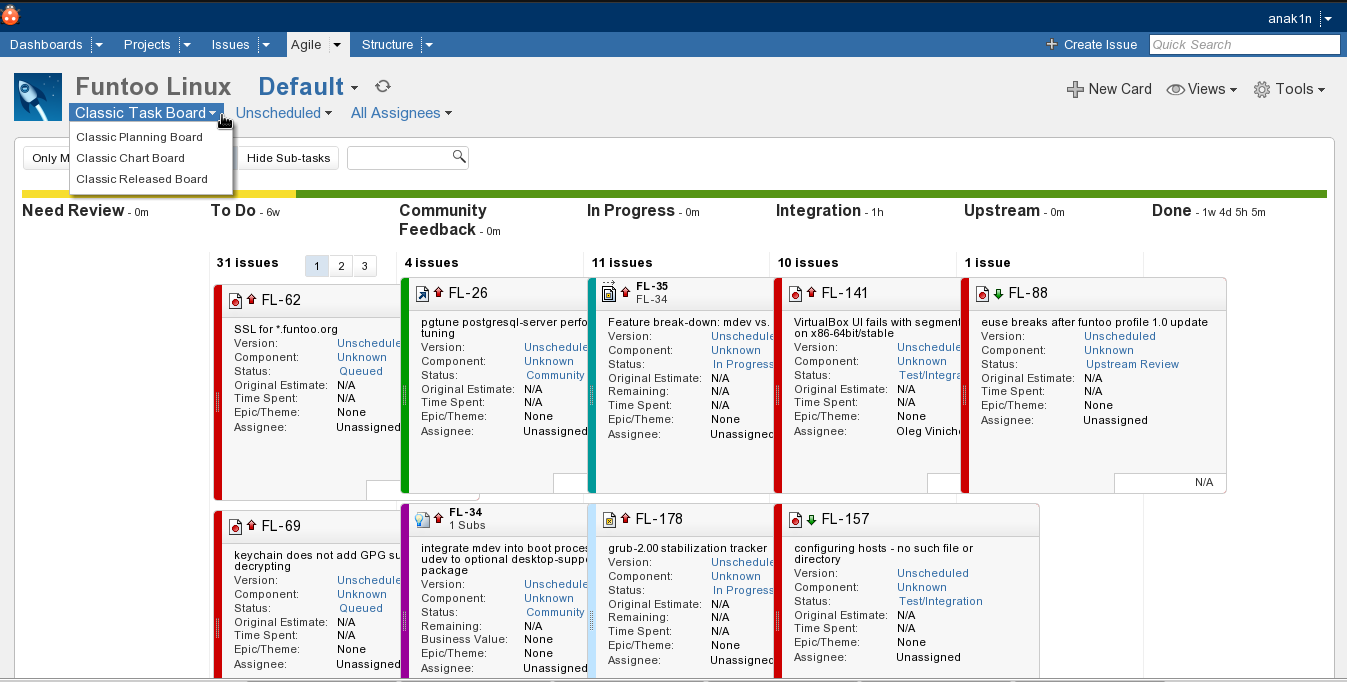Go to page 3 of To Do issues
Screen dimensions: 1347x682
[364, 266]
